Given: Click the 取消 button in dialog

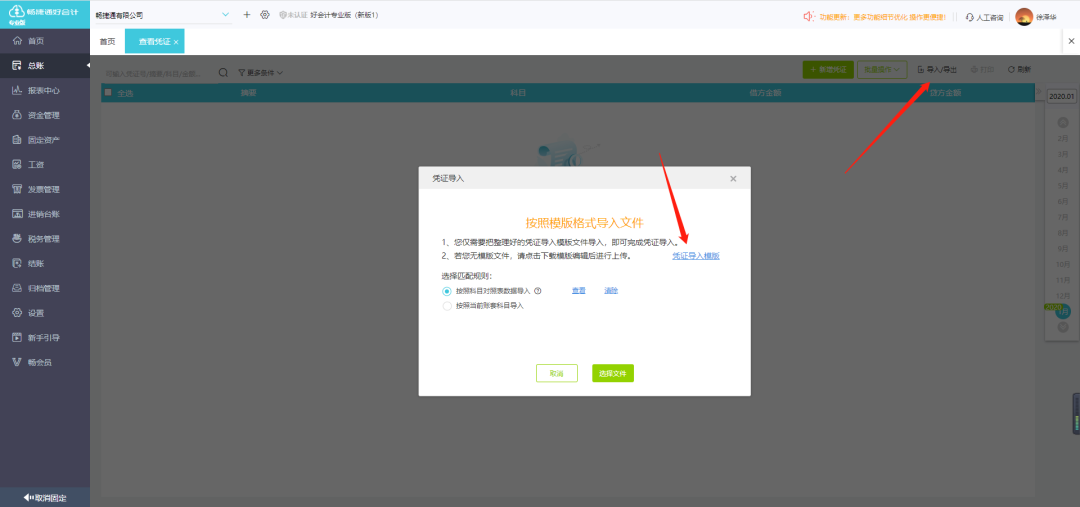Looking at the screenshot, I should pyautogui.click(x=557, y=373).
